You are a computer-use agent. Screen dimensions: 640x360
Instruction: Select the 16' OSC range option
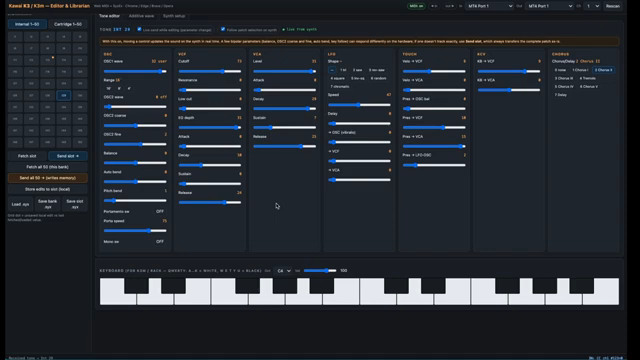[109, 89]
